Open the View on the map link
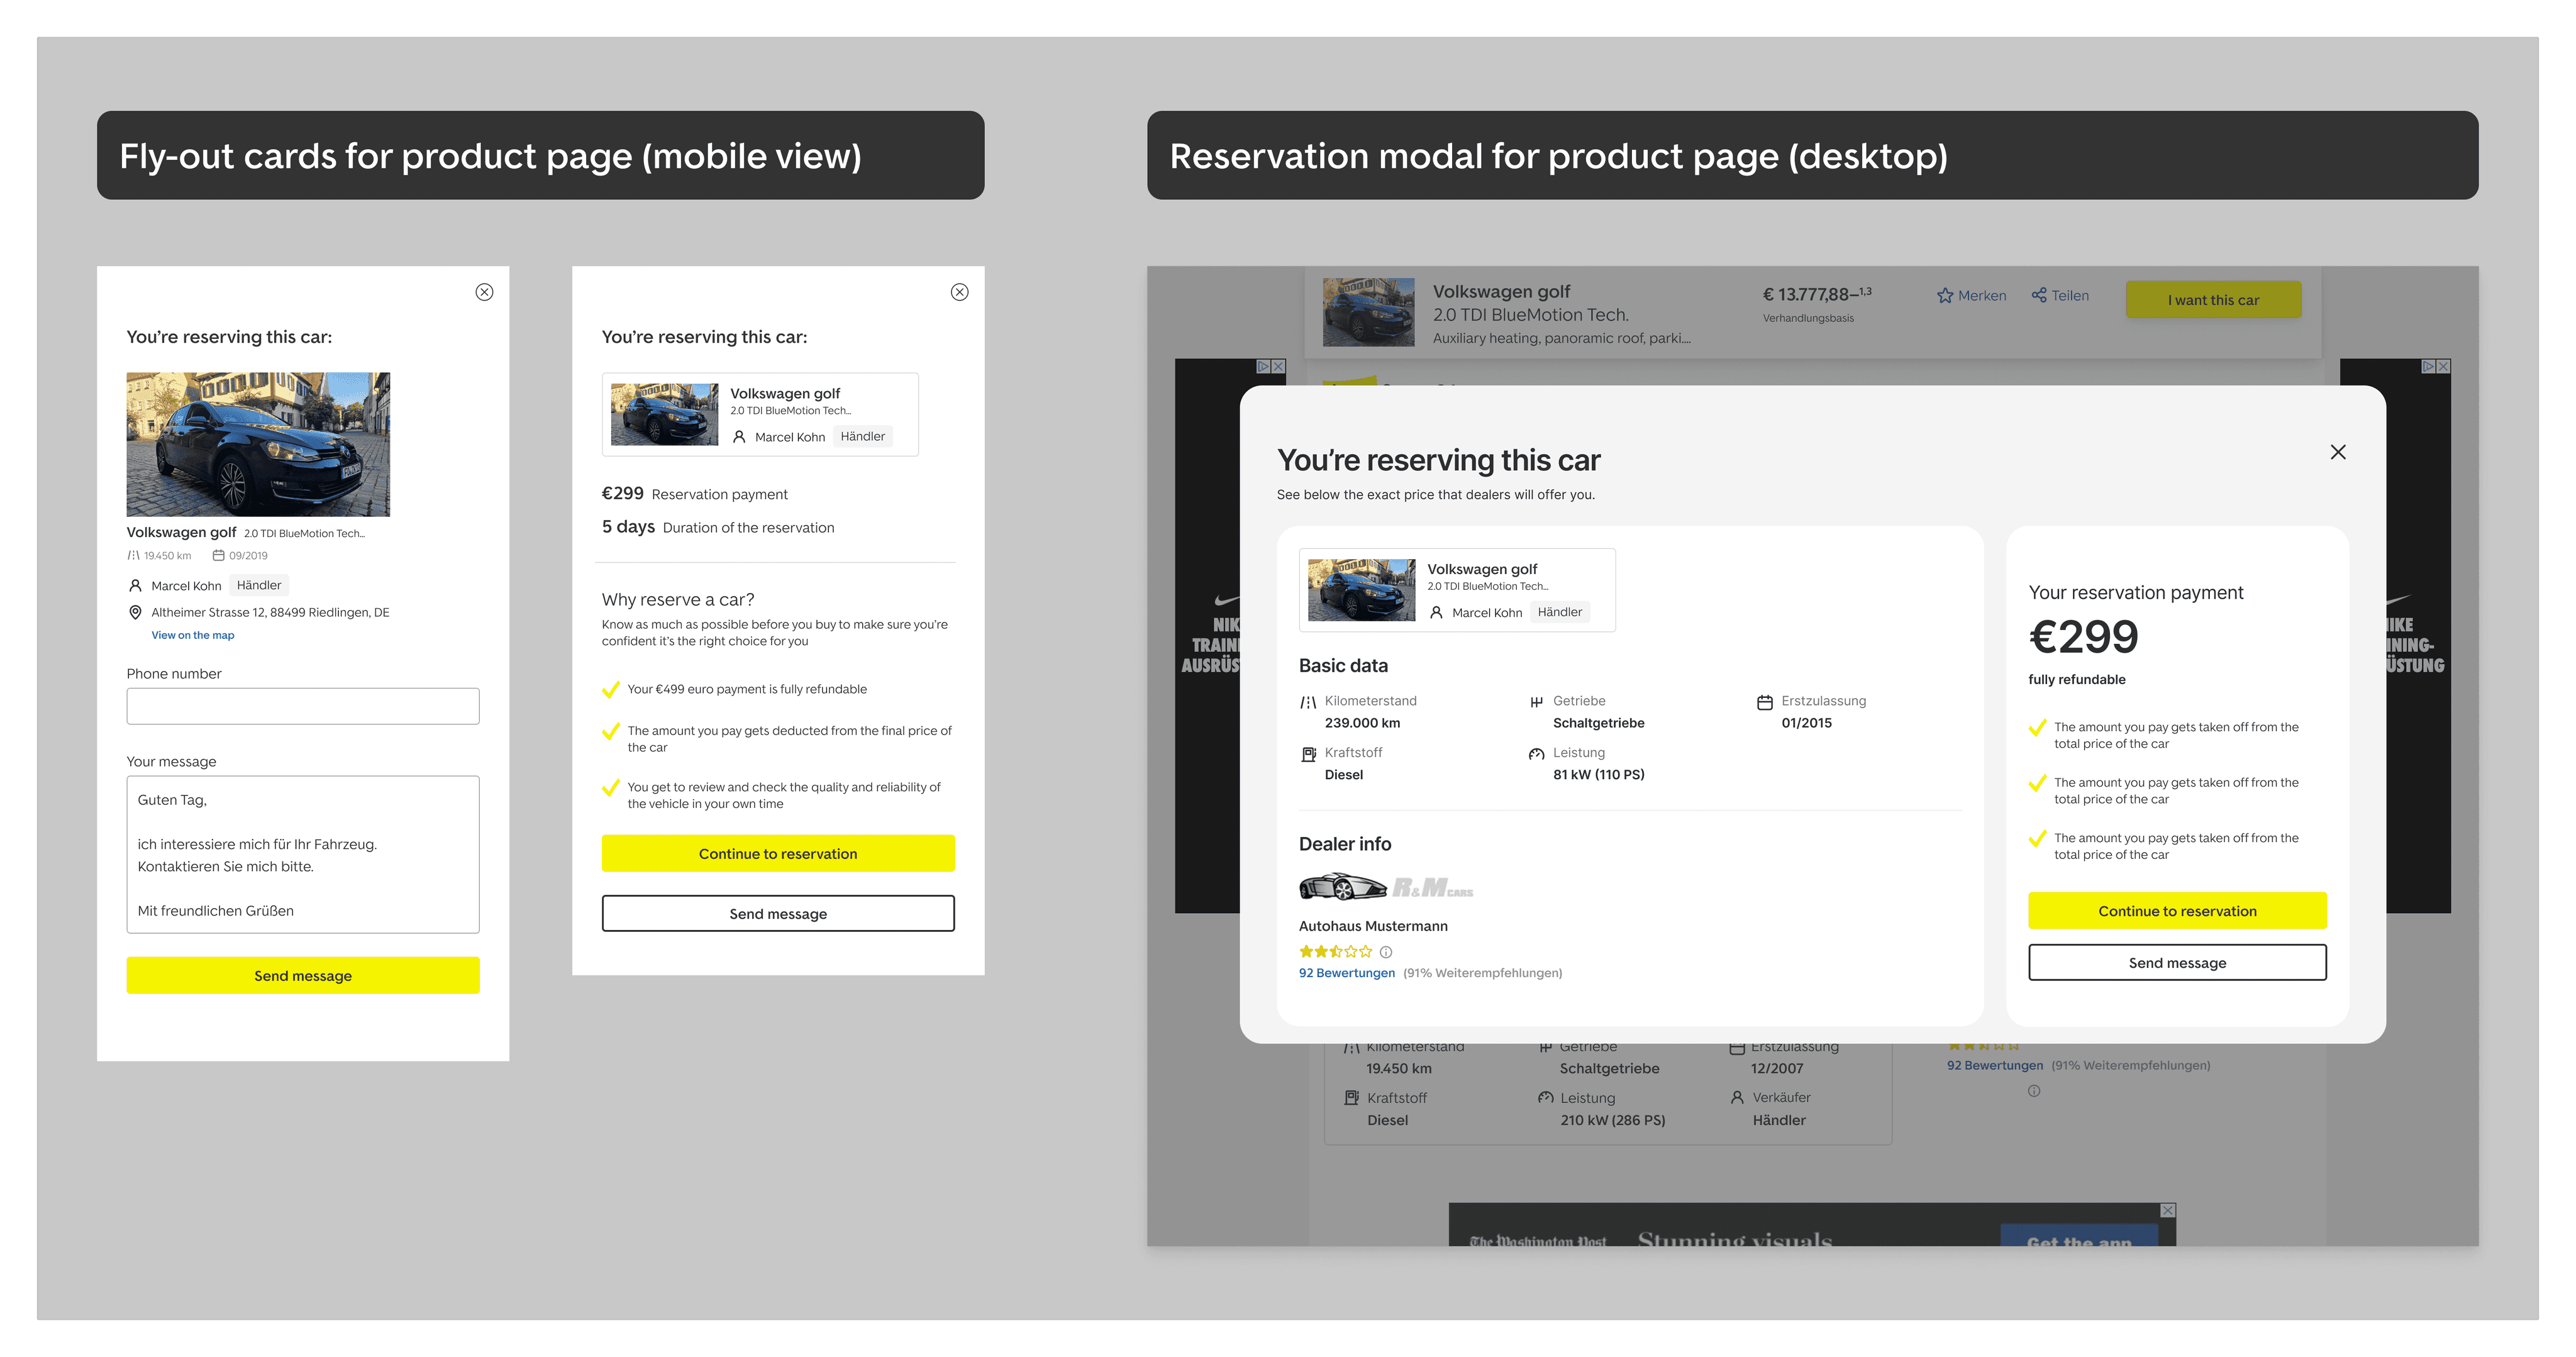Image resolution: width=2576 pixels, height=1357 pixels. point(193,635)
